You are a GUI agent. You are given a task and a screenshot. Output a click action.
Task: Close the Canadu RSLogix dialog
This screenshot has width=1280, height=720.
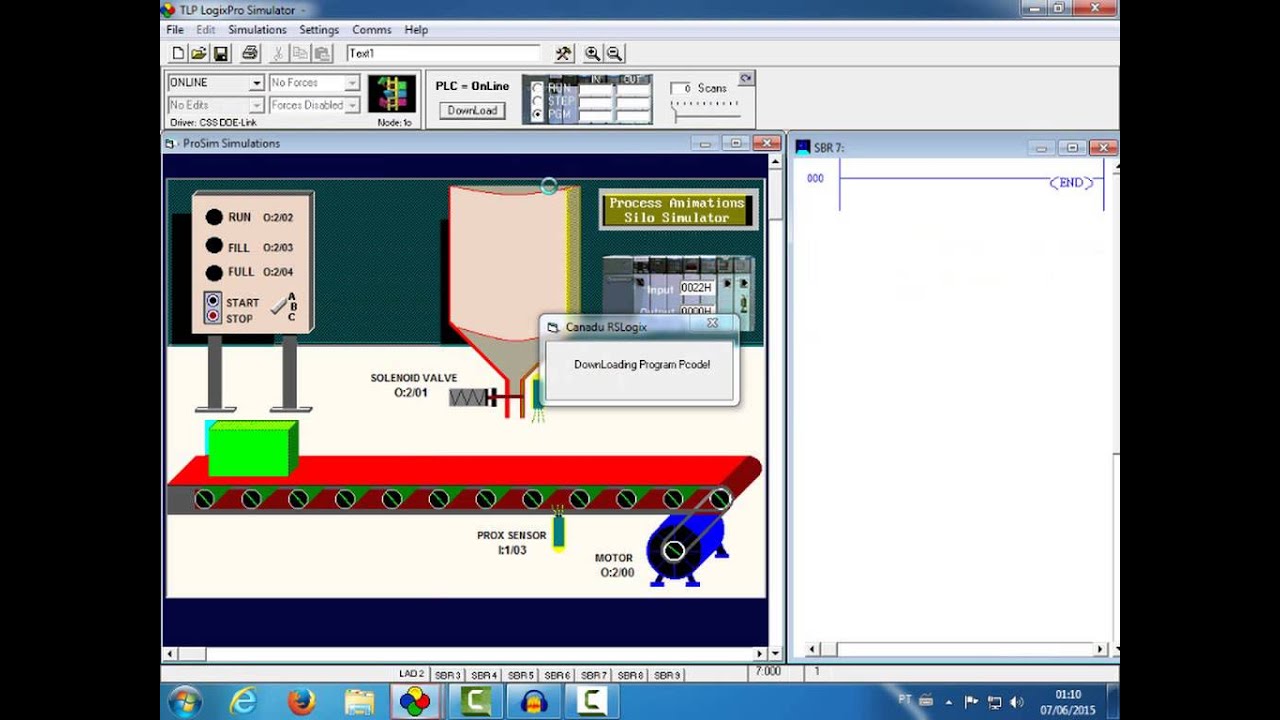point(713,324)
